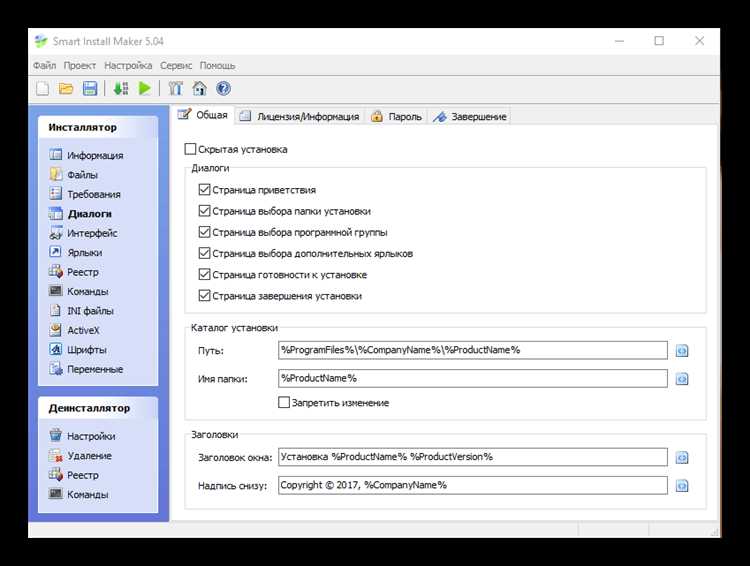Click the green arrow compile icon
The height and width of the screenshot is (566, 750).
(121, 88)
